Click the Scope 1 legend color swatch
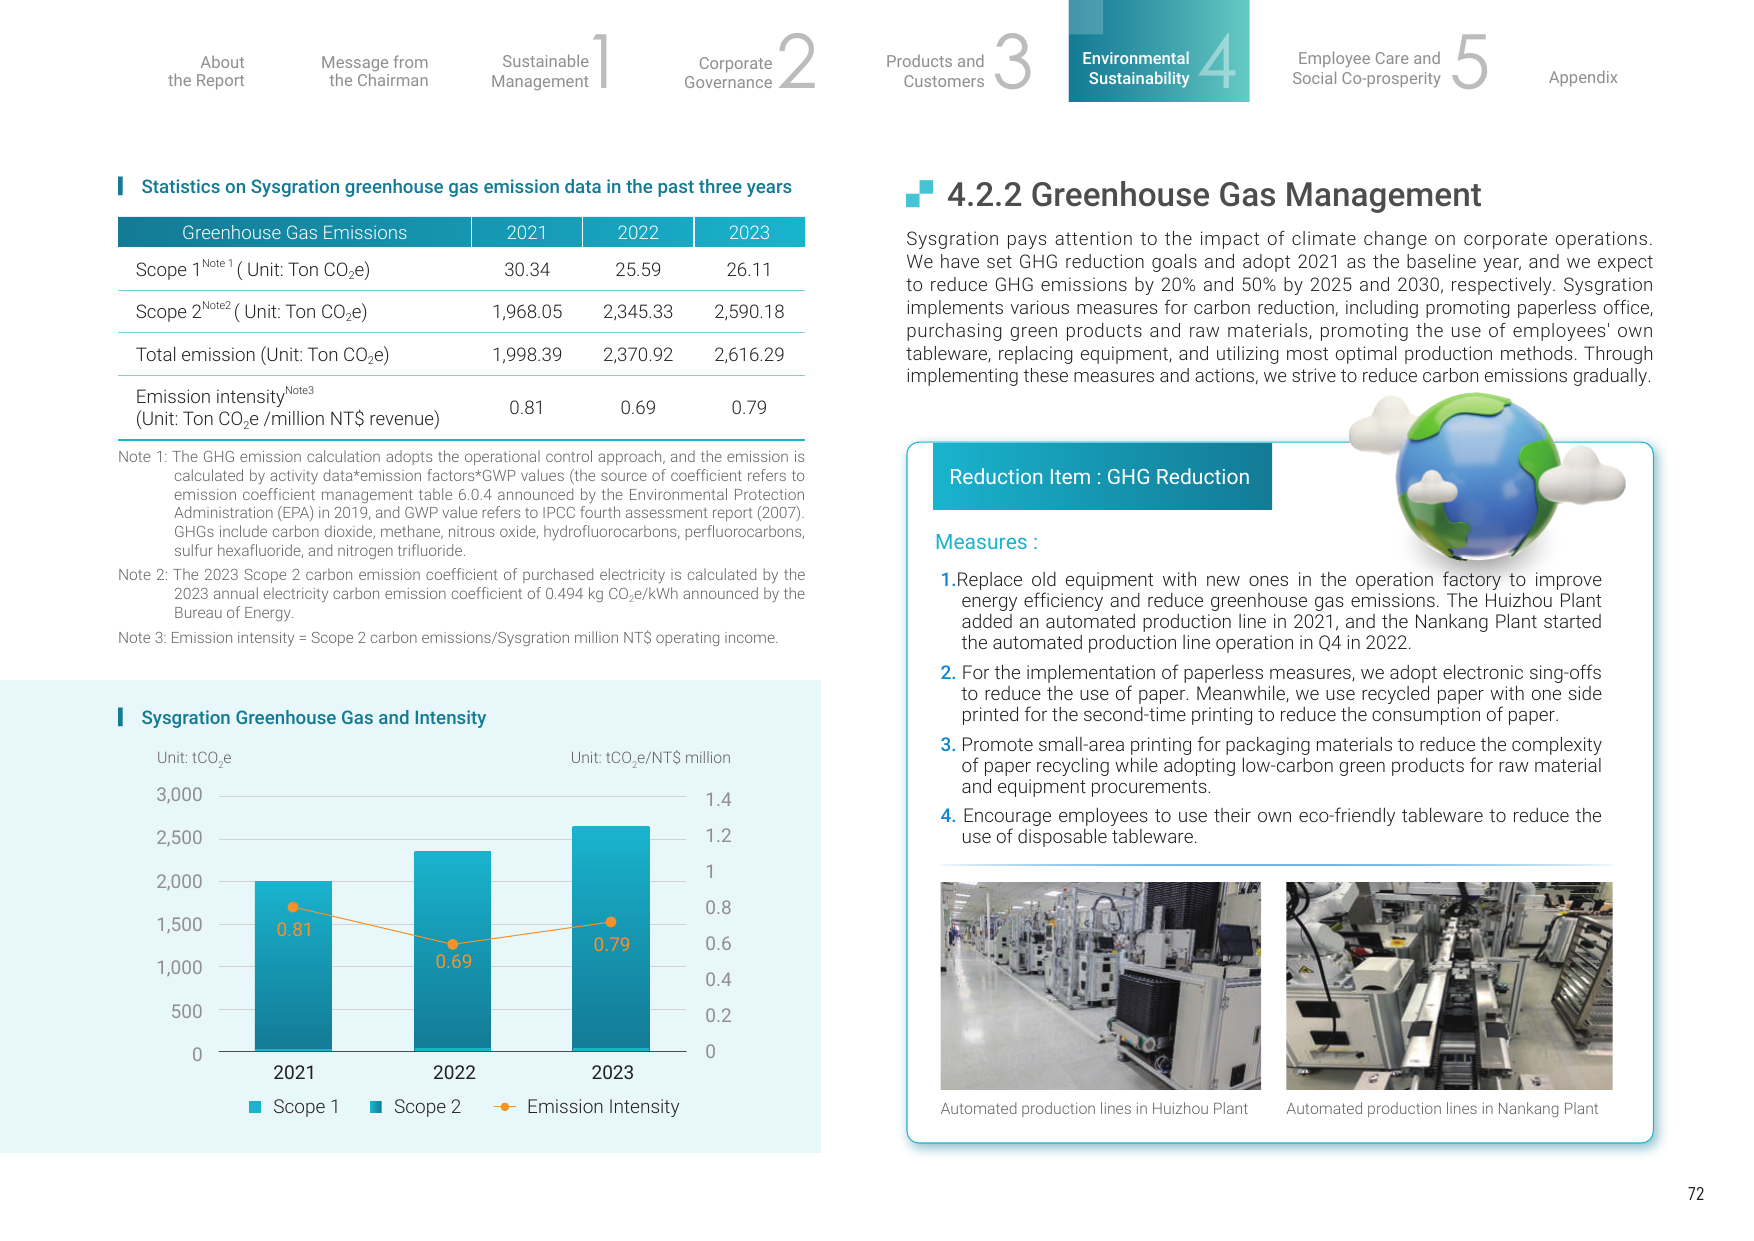Screen dimensions: 1754x1241 pos(255,1107)
